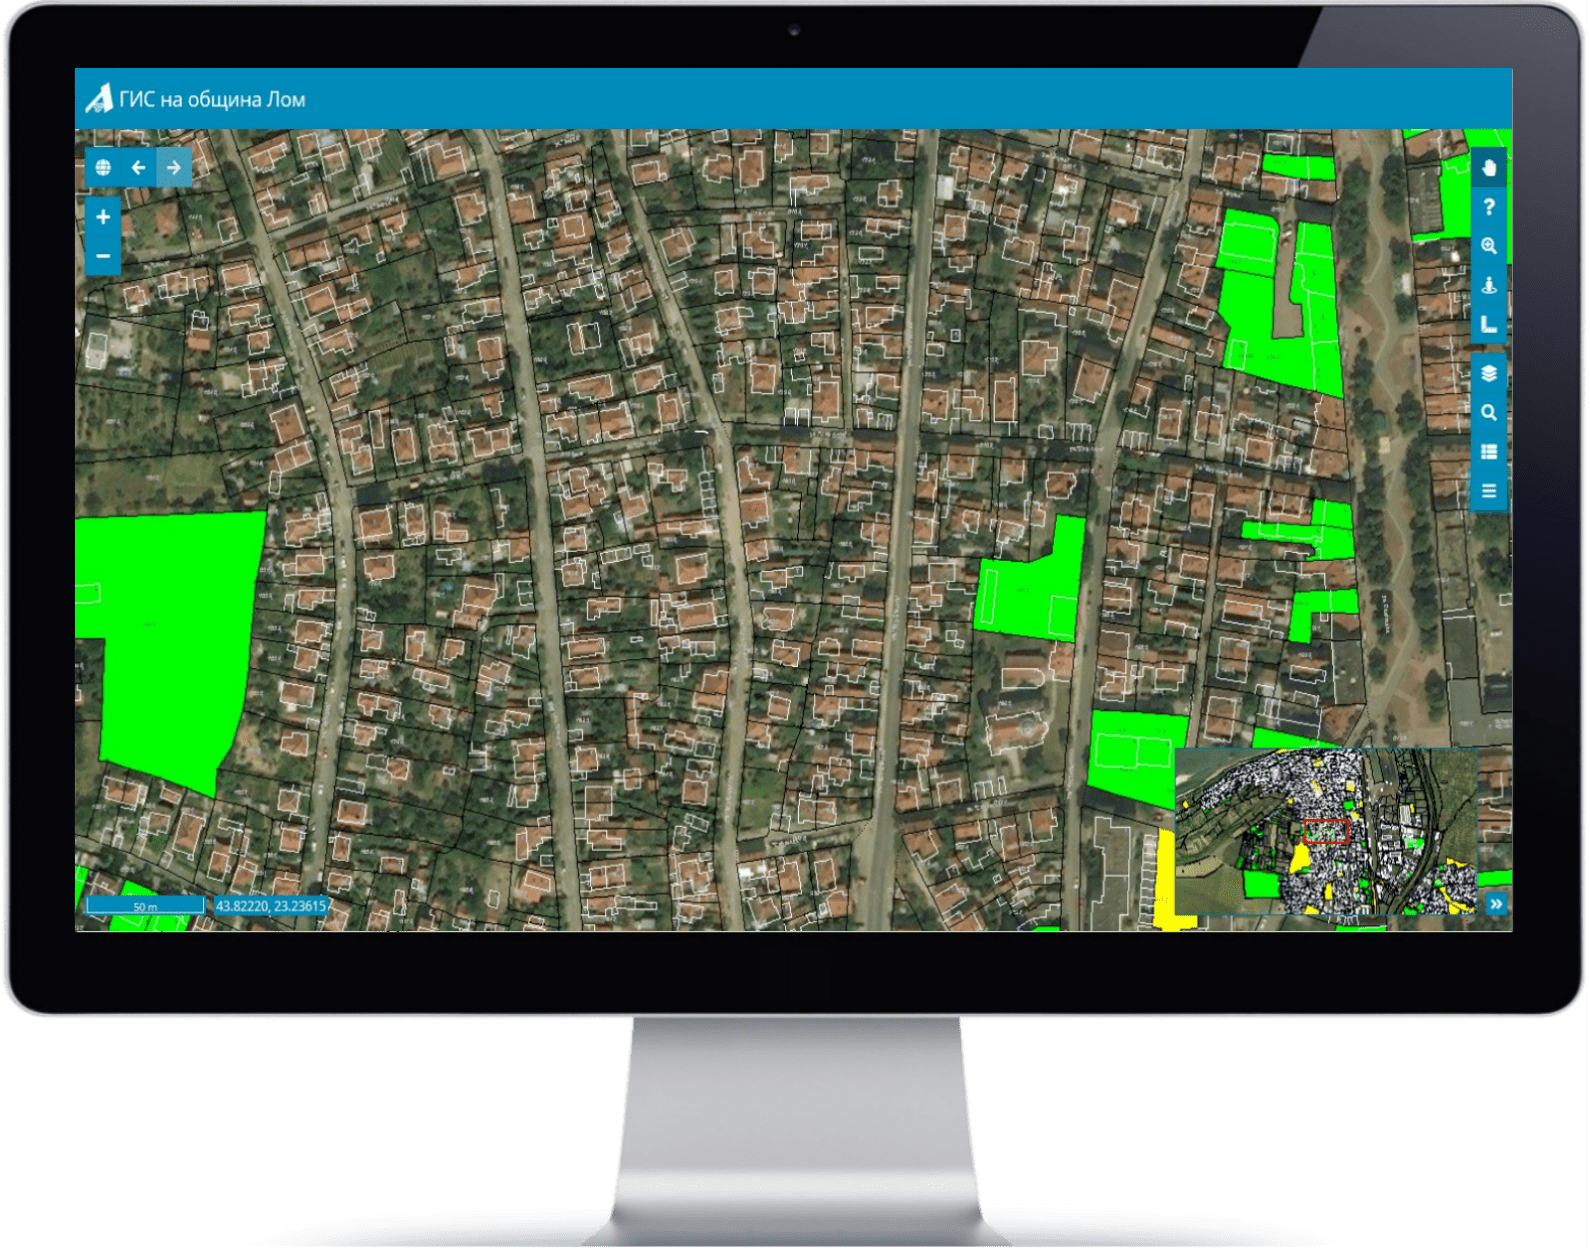The image size is (1590, 1250).
Task: Open the hamburger menu
Action: pyautogui.click(x=1489, y=491)
